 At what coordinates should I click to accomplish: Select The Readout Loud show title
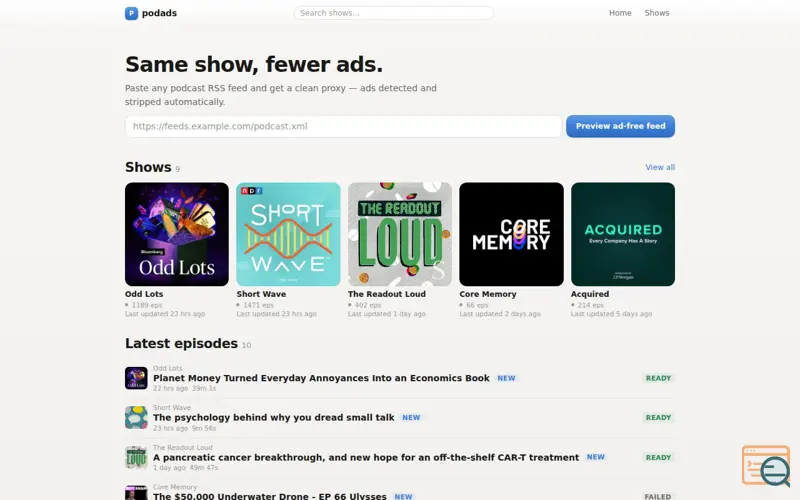pyautogui.click(x=387, y=294)
